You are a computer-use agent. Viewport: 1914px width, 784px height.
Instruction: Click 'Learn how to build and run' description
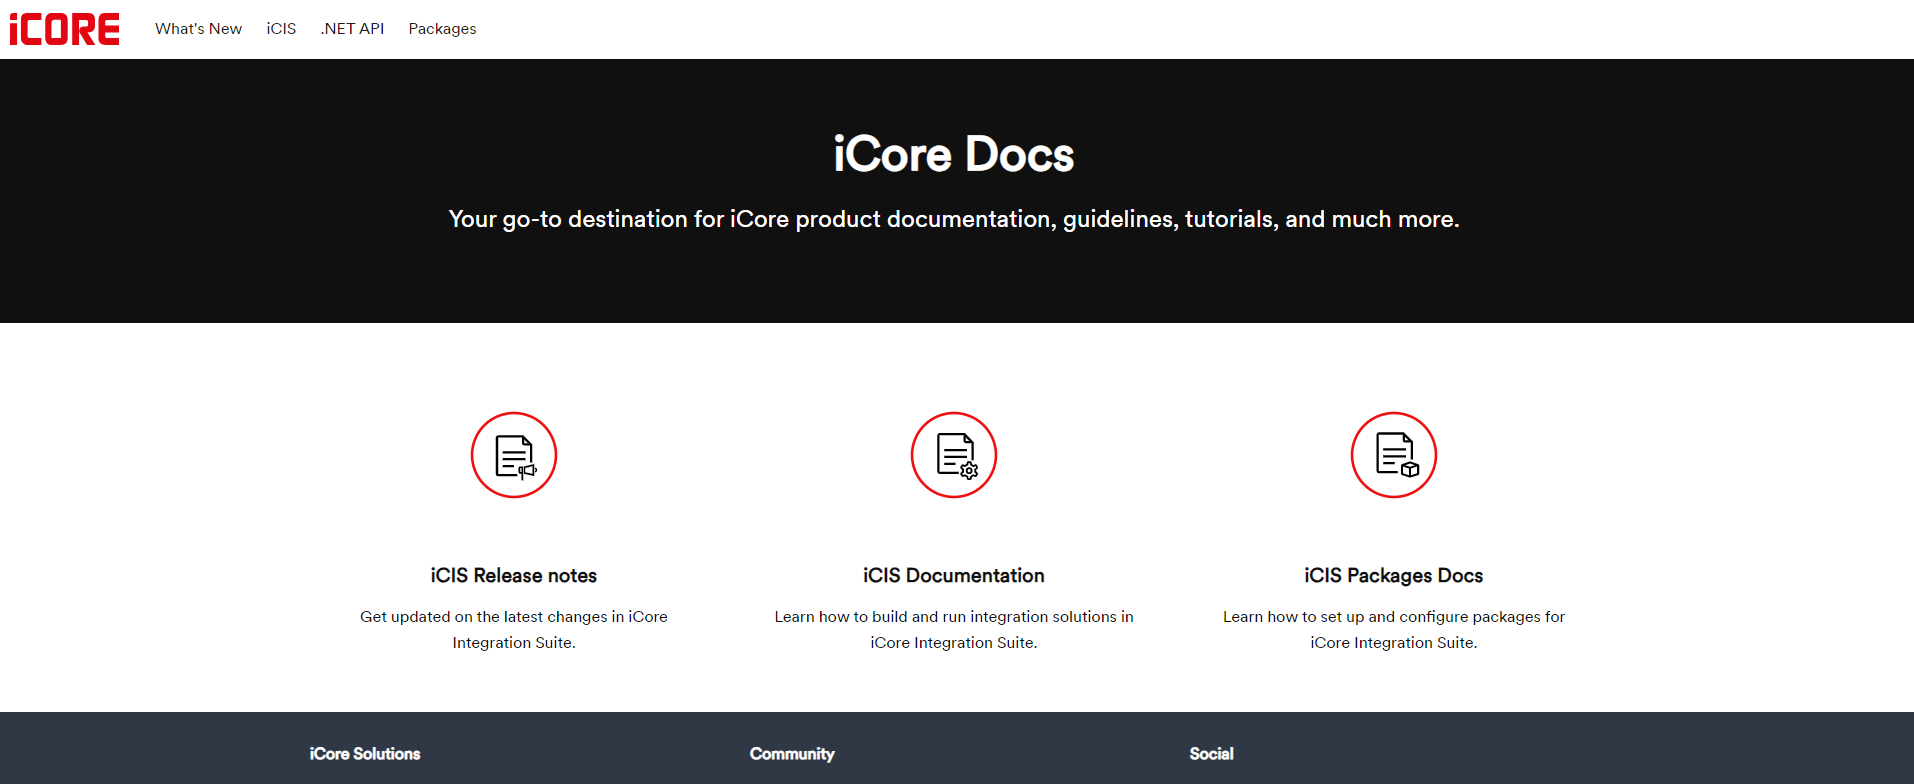click(954, 630)
